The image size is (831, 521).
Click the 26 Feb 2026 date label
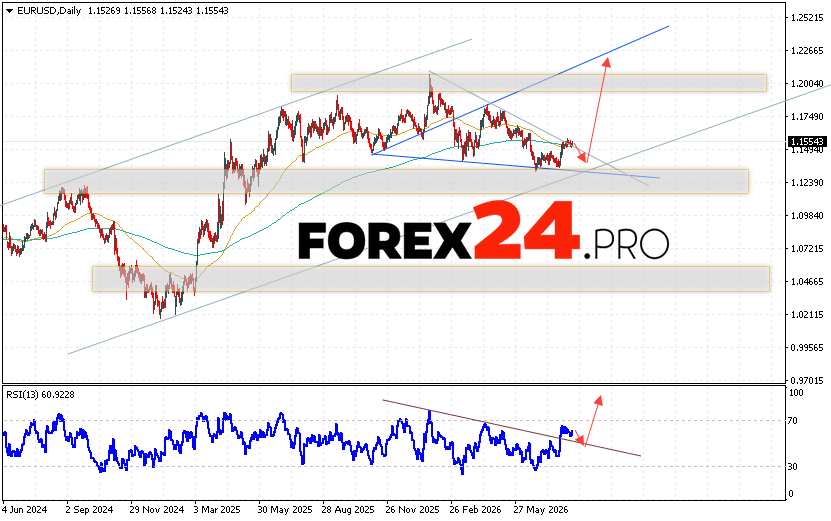475,510
